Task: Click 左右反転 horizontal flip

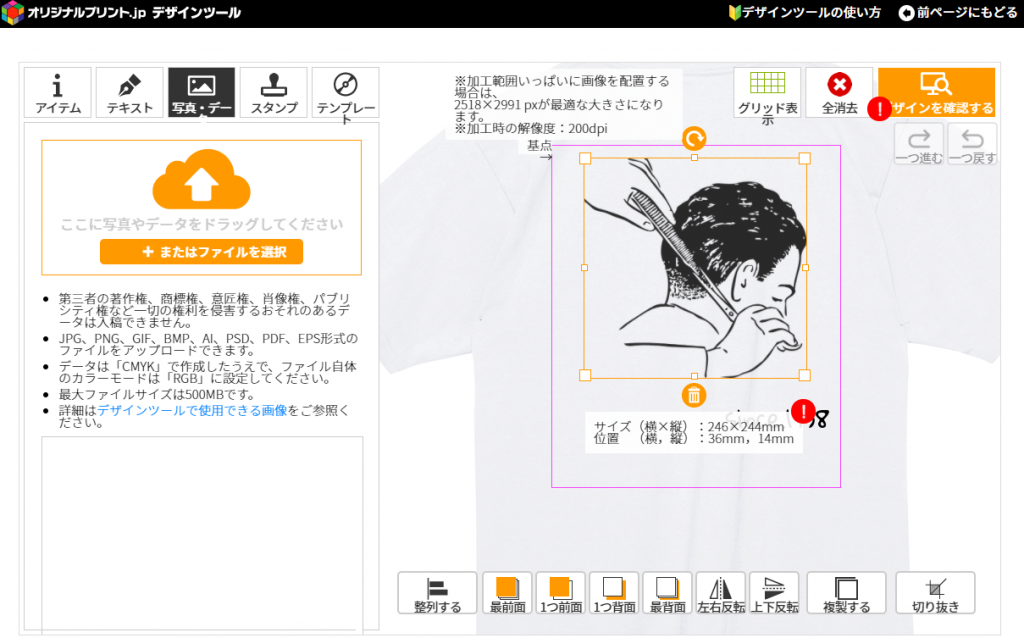Action: coord(721,594)
